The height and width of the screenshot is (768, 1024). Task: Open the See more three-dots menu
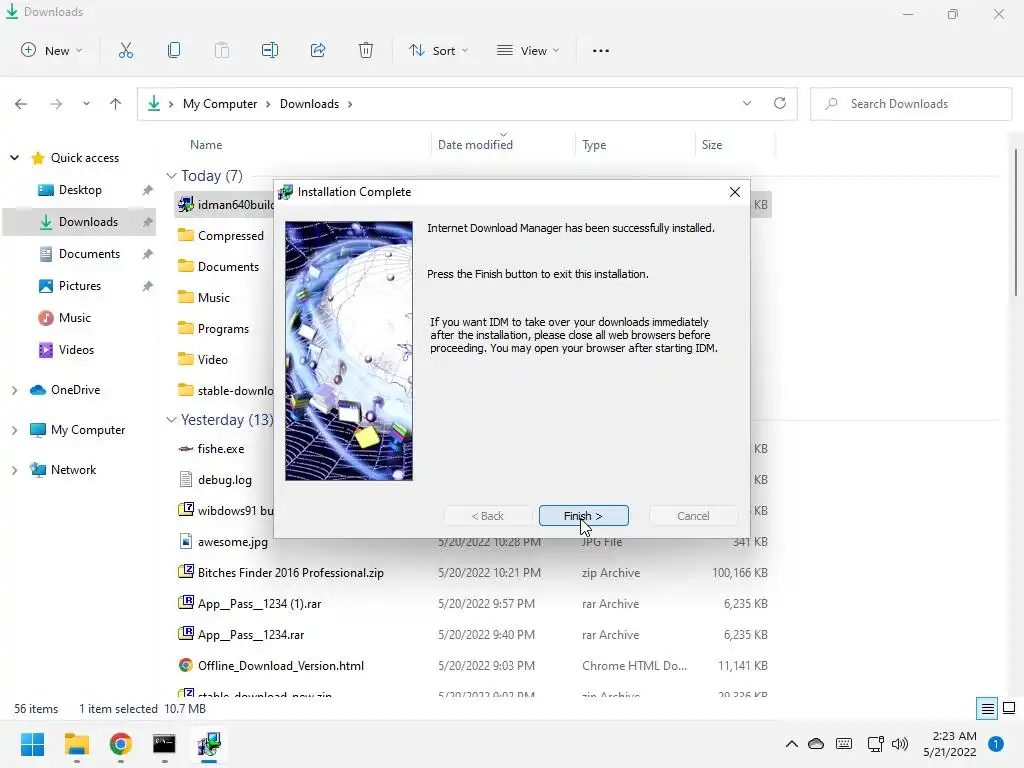pos(600,50)
